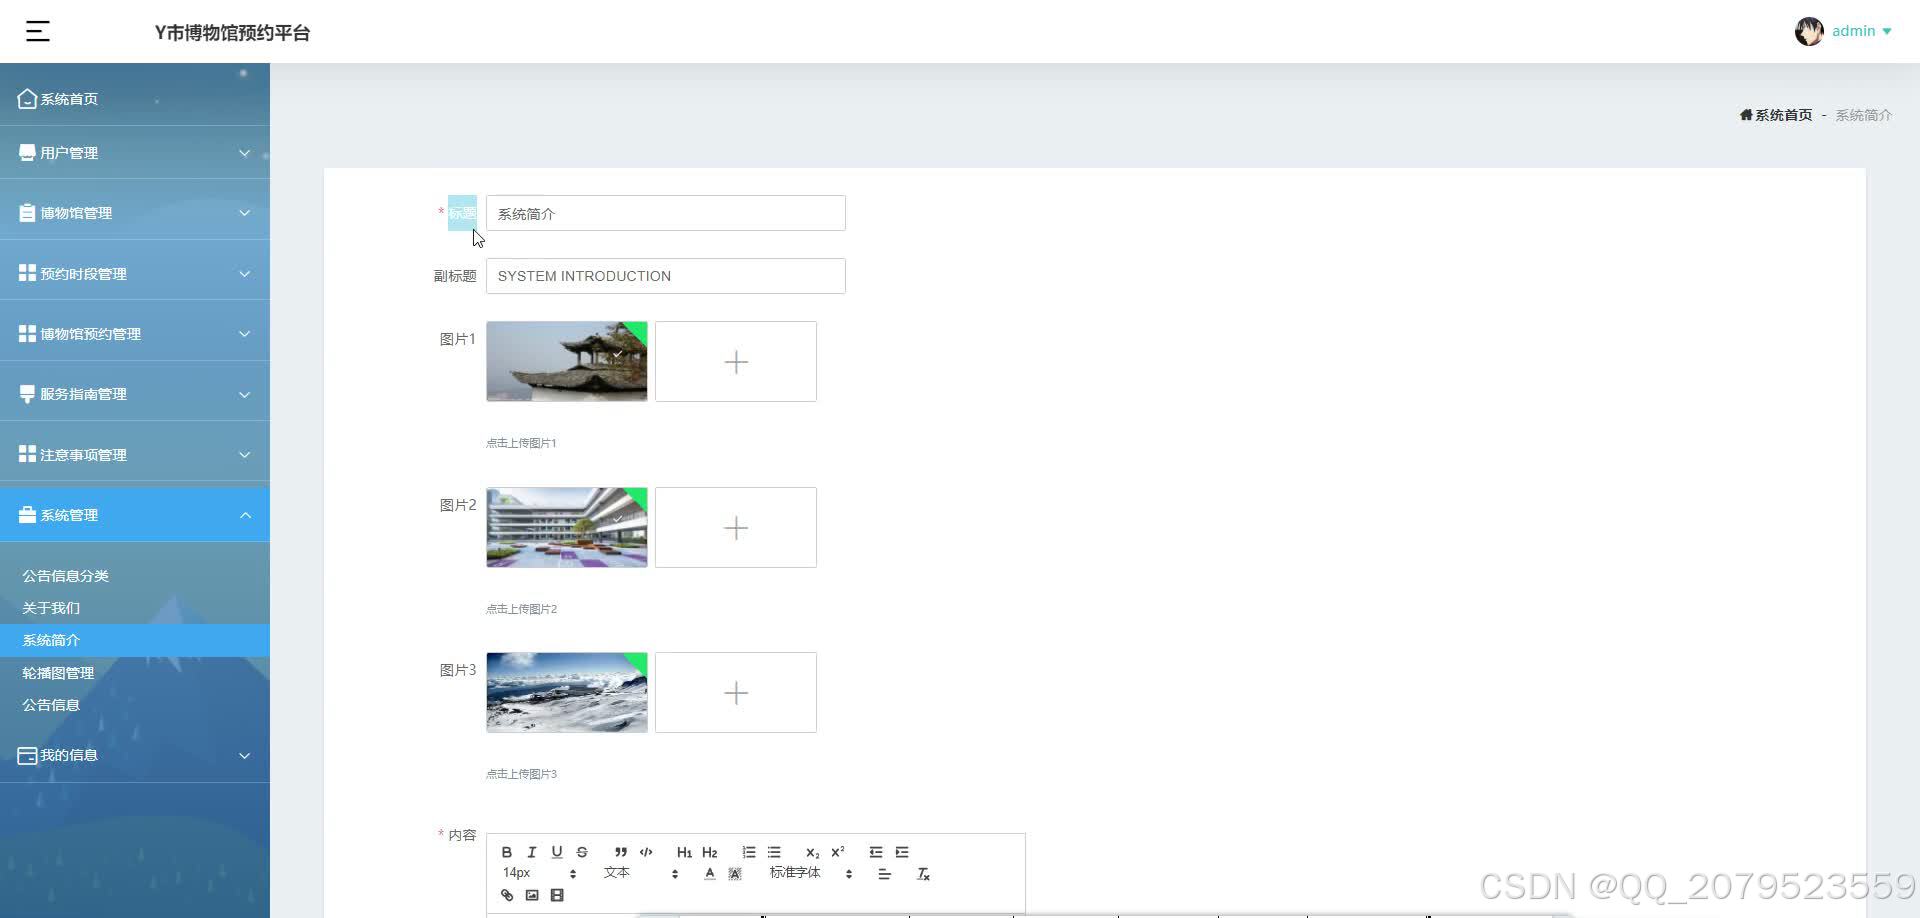Toggle italic formatting in editor
This screenshot has width=1920, height=918.
[x=532, y=852]
